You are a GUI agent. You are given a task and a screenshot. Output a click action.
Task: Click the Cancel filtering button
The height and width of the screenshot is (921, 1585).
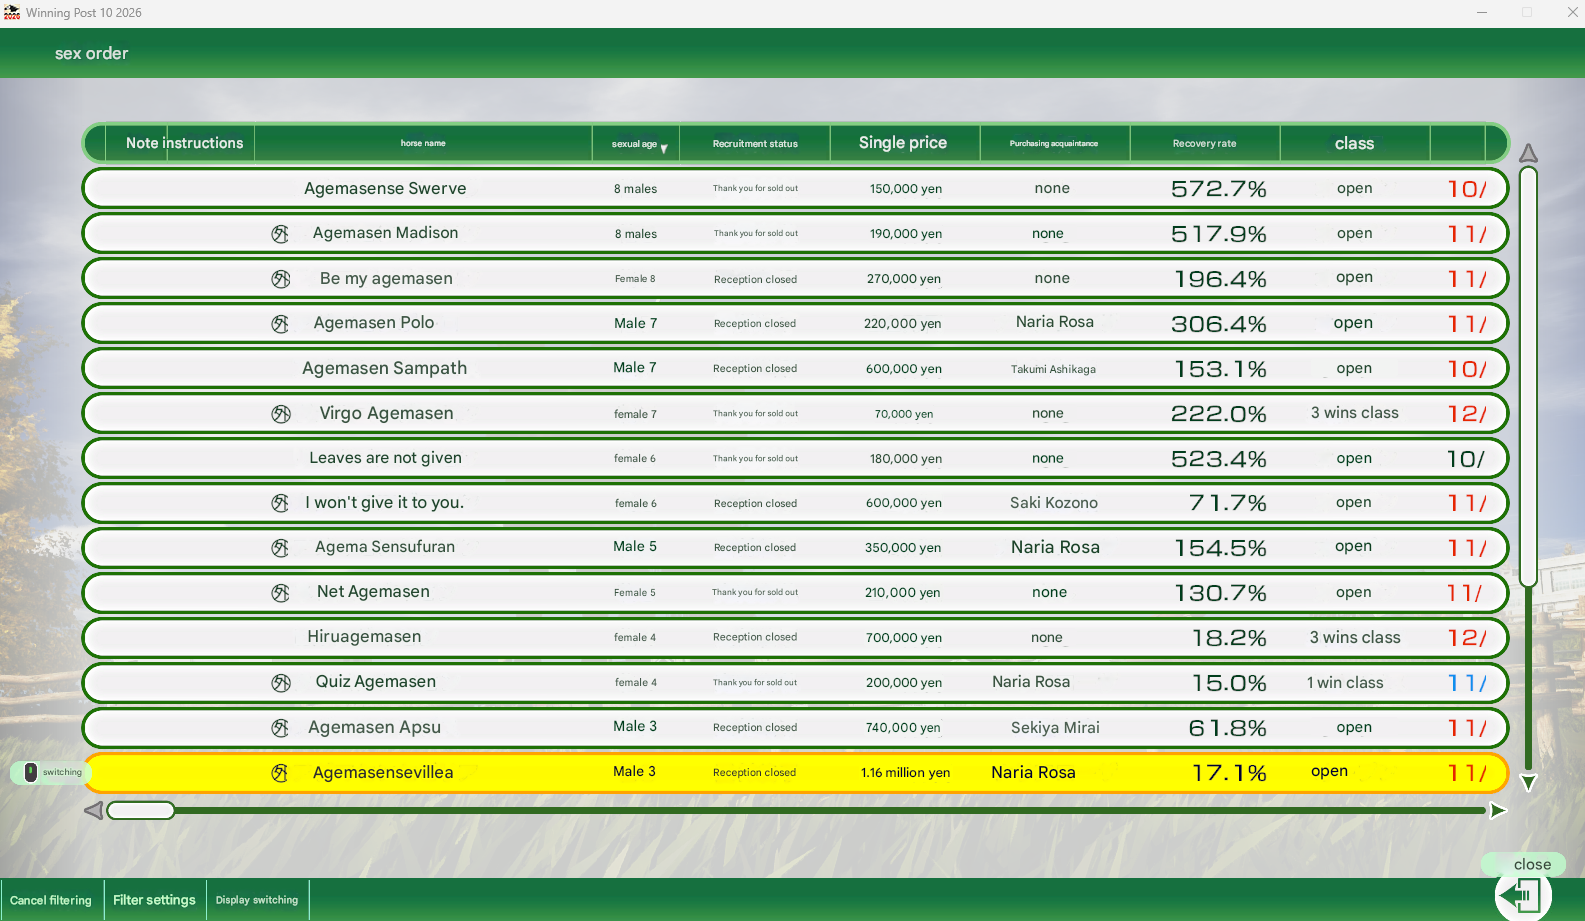51,900
